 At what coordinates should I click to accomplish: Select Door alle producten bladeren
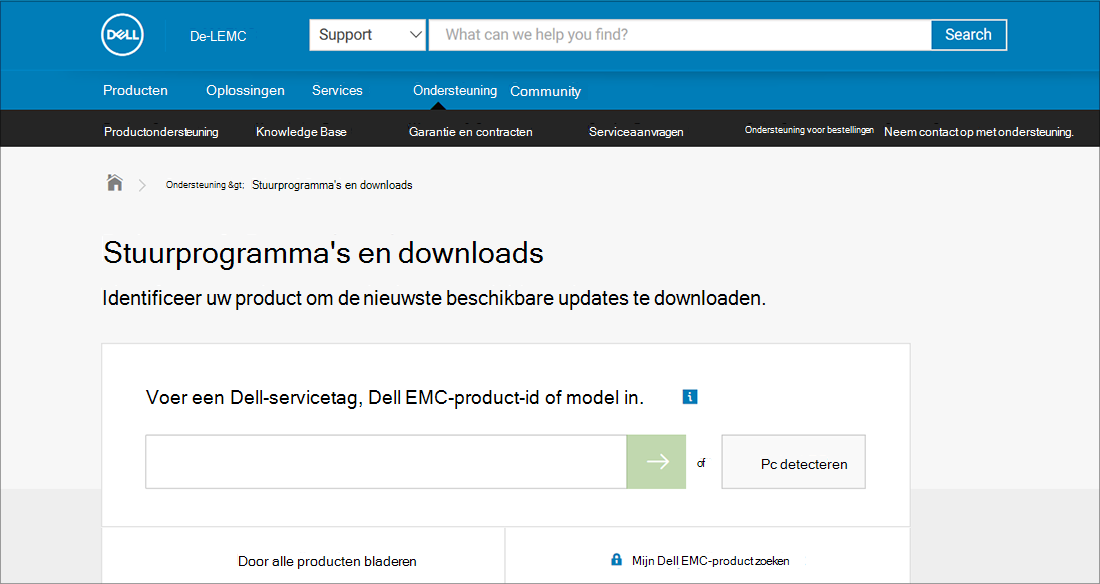(x=327, y=562)
